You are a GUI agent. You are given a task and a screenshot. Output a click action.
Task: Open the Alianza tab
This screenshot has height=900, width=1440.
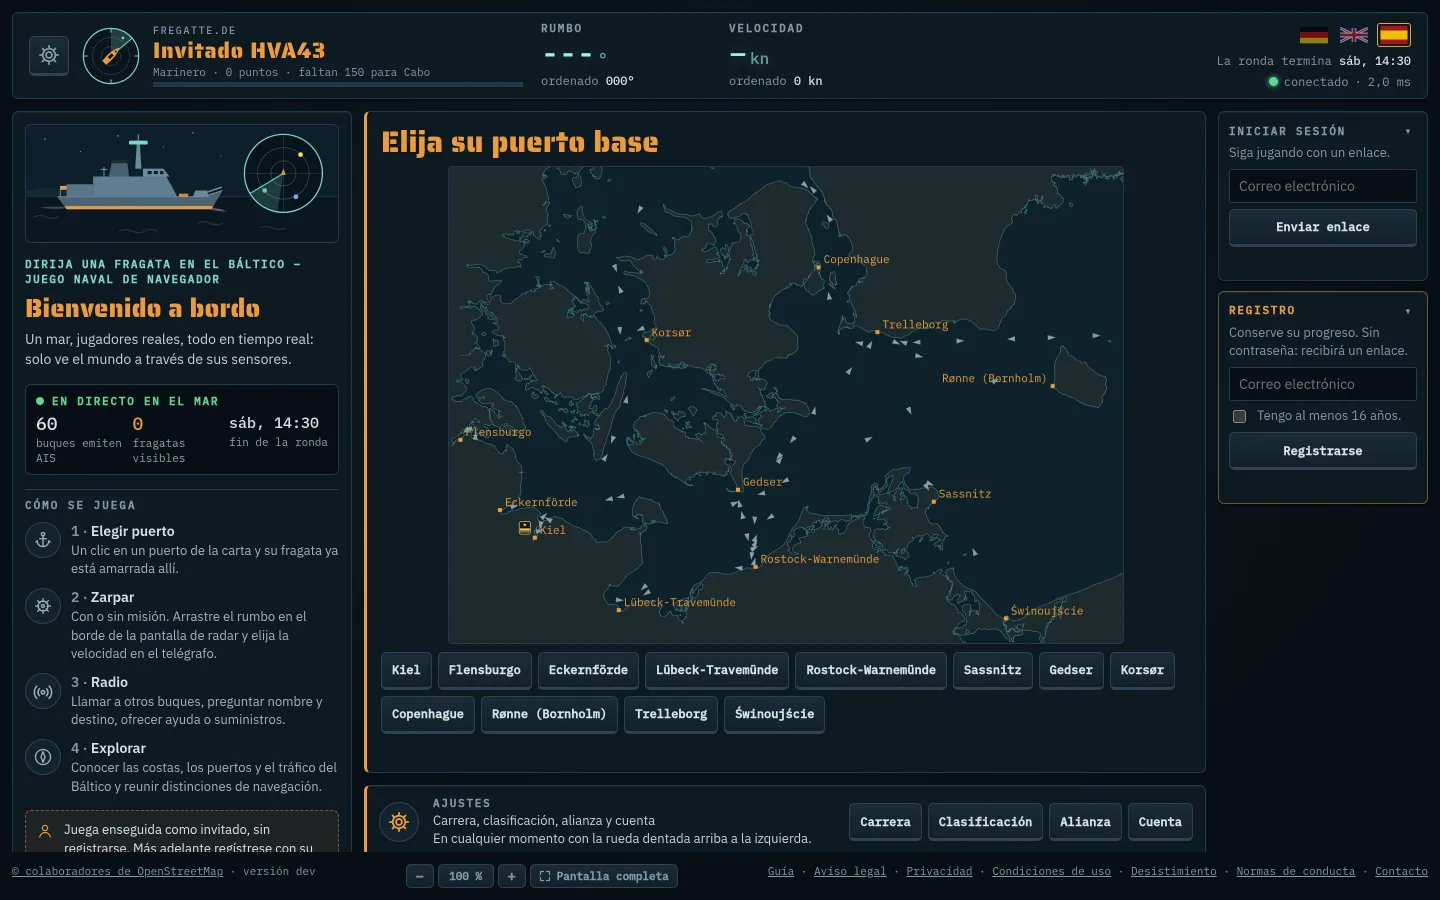1085,822
